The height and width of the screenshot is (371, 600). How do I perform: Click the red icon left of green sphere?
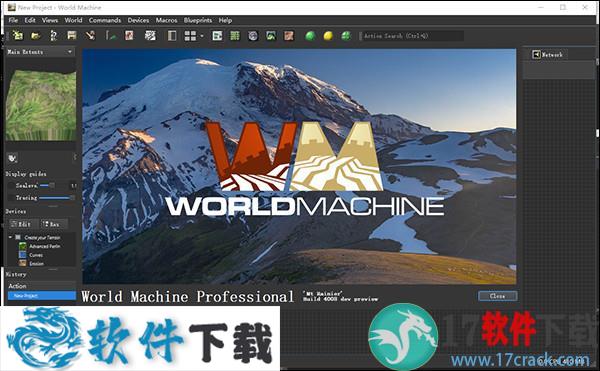click(289, 36)
